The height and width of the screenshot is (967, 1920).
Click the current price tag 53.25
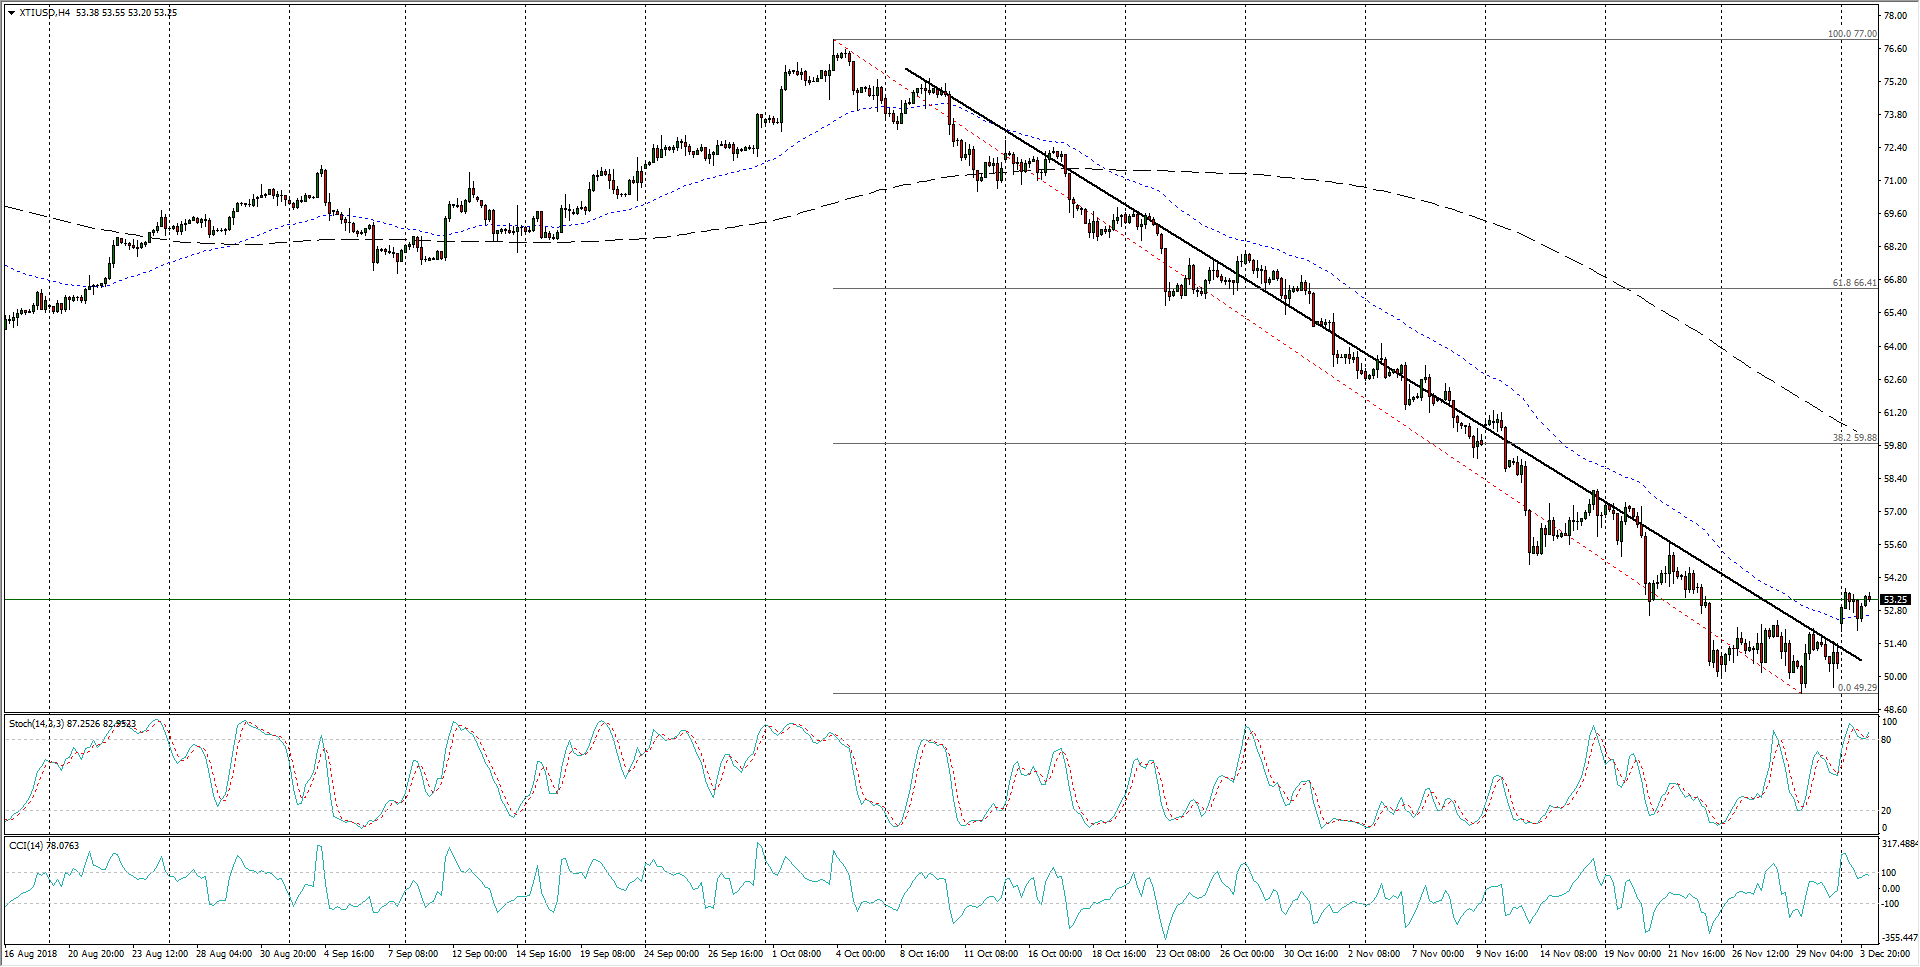click(1895, 600)
